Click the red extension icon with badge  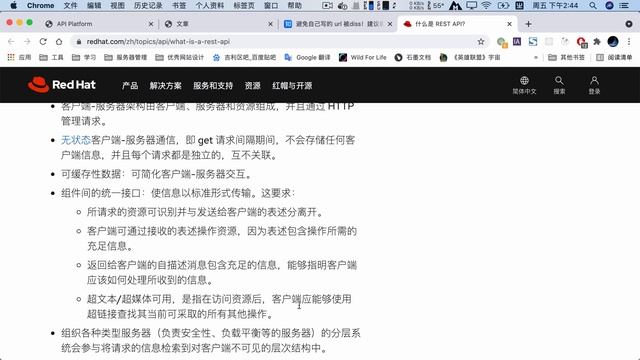pos(582,42)
